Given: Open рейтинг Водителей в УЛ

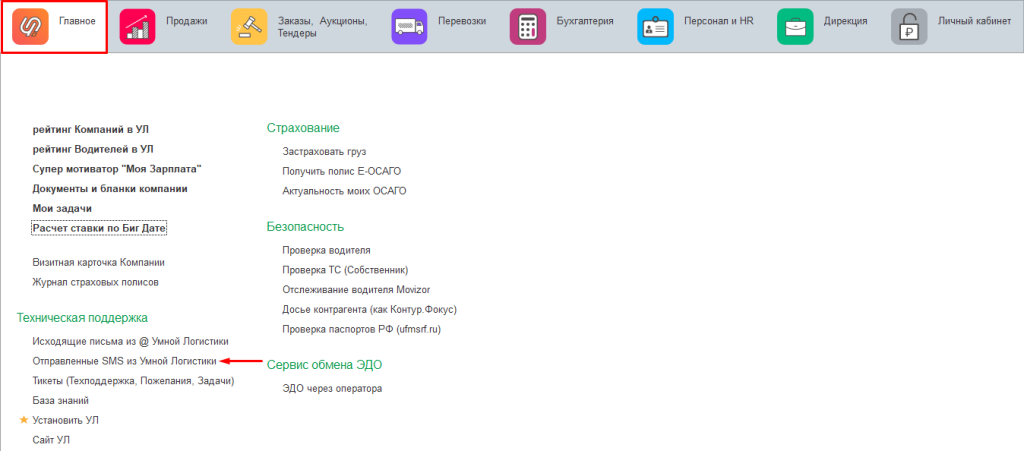Looking at the screenshot, I should coord(93,149).
